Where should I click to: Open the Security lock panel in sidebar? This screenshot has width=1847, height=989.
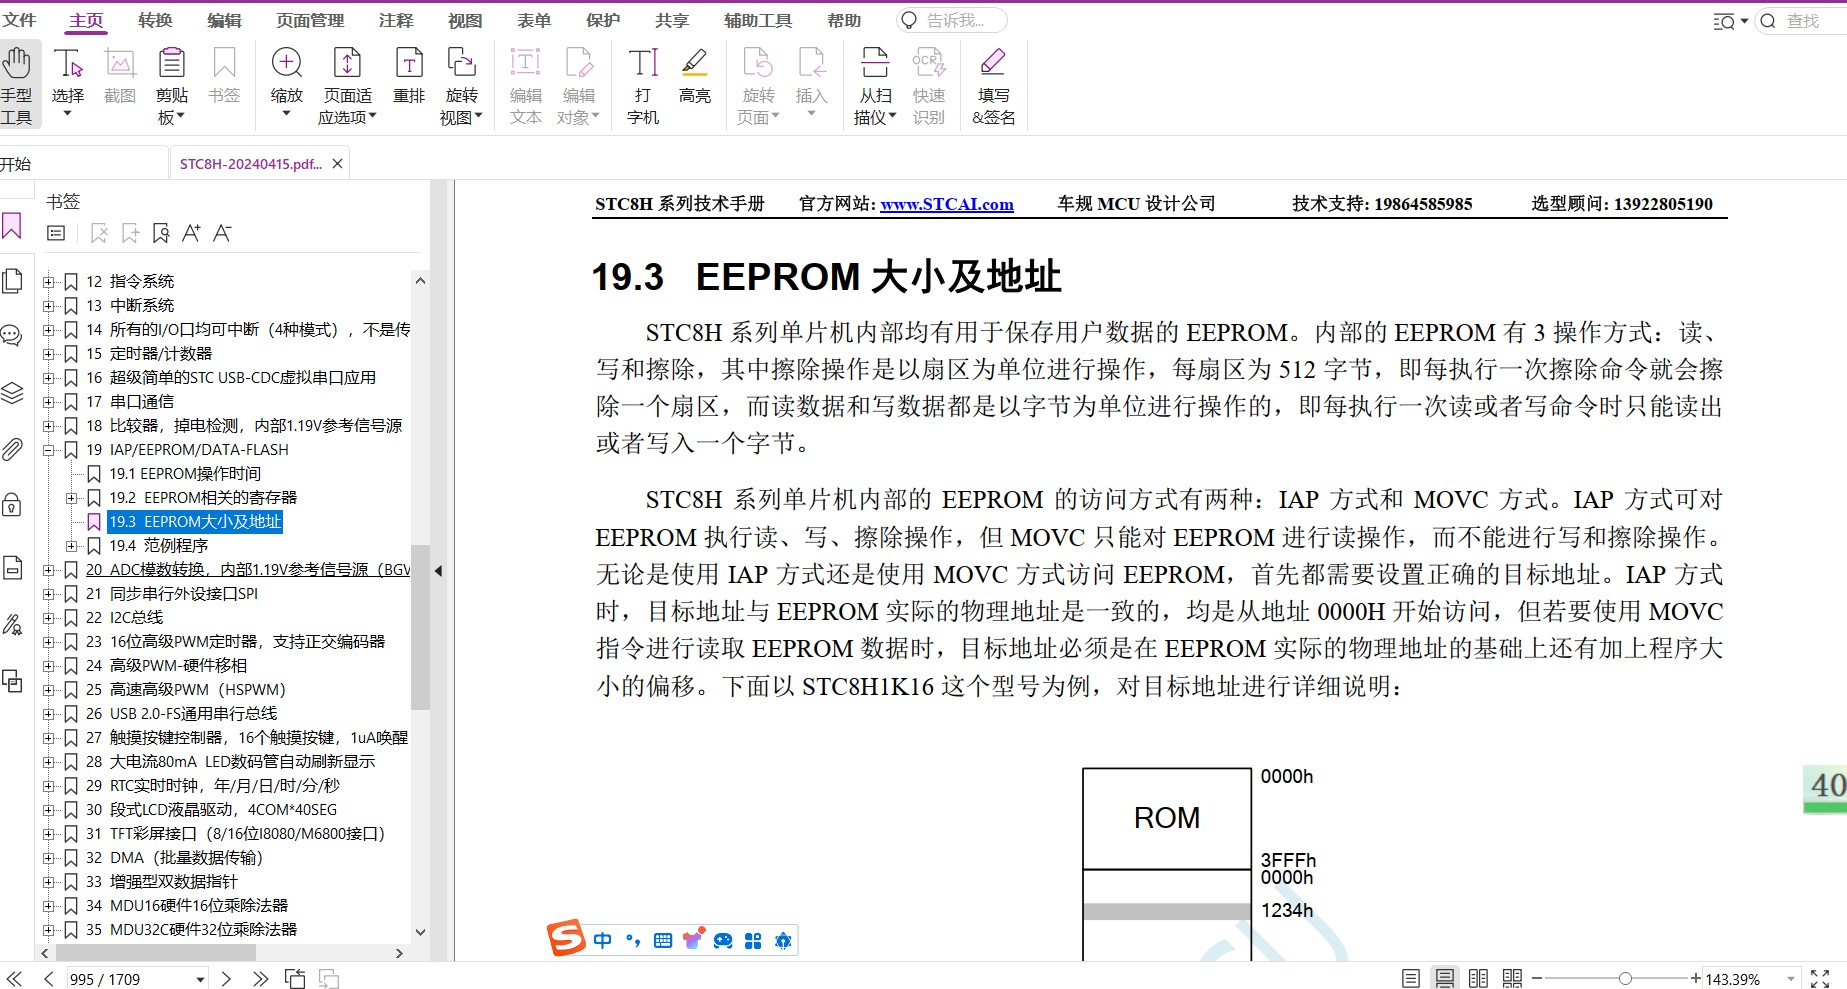click(12, 504)
